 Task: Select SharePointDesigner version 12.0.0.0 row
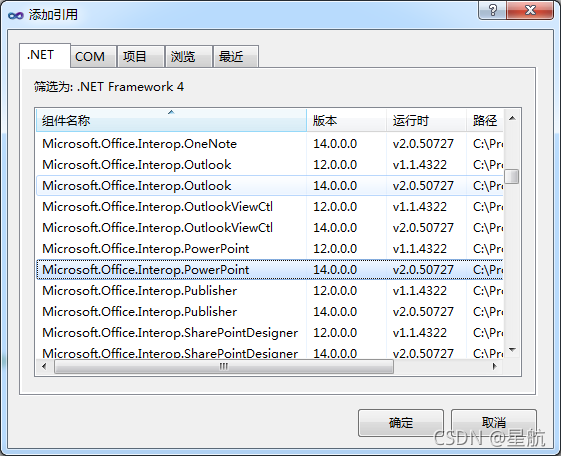tap(270, 333)
